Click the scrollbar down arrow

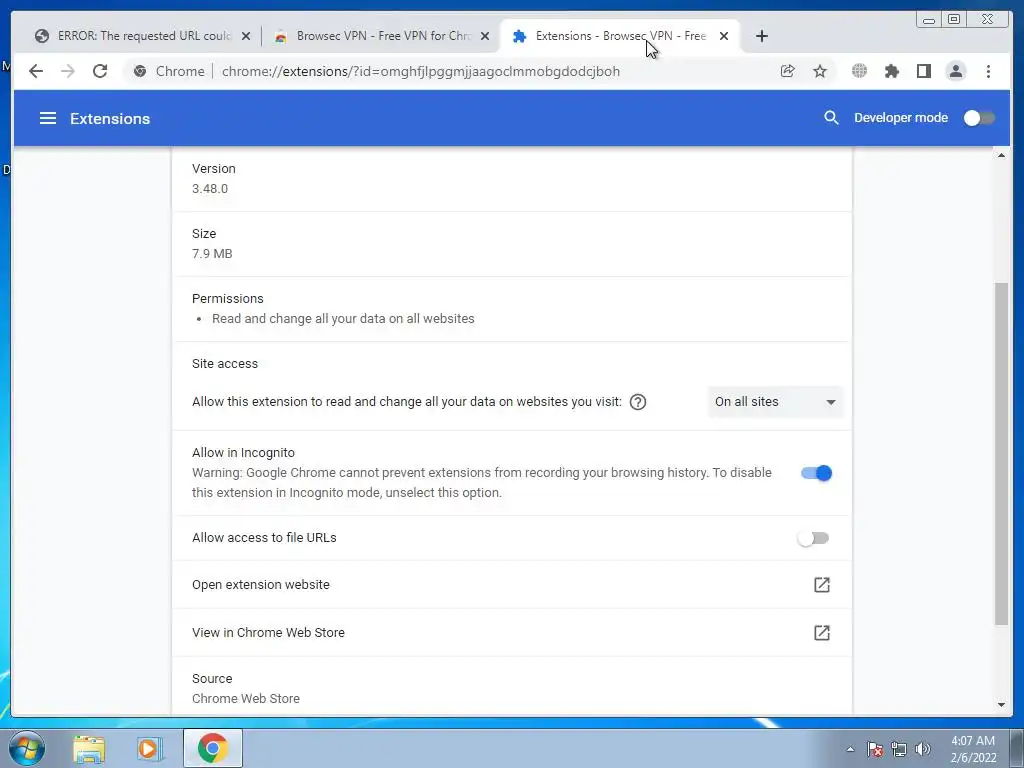click(x=1001, y=705)
